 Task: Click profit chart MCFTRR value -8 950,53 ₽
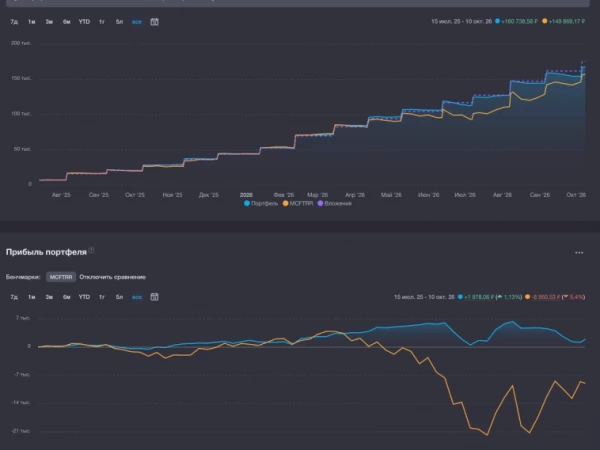[x=546, y=297]
